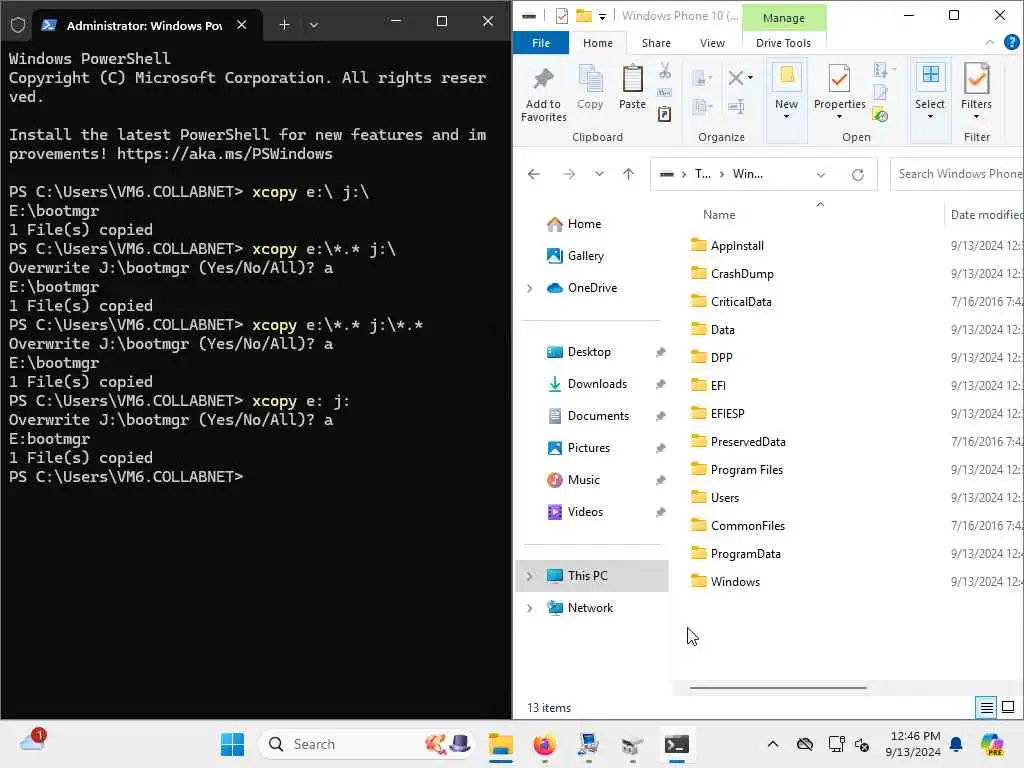Open Firefox from the taskbar
The height and width of the screenshot is (768, 1024).
point(543,744)
